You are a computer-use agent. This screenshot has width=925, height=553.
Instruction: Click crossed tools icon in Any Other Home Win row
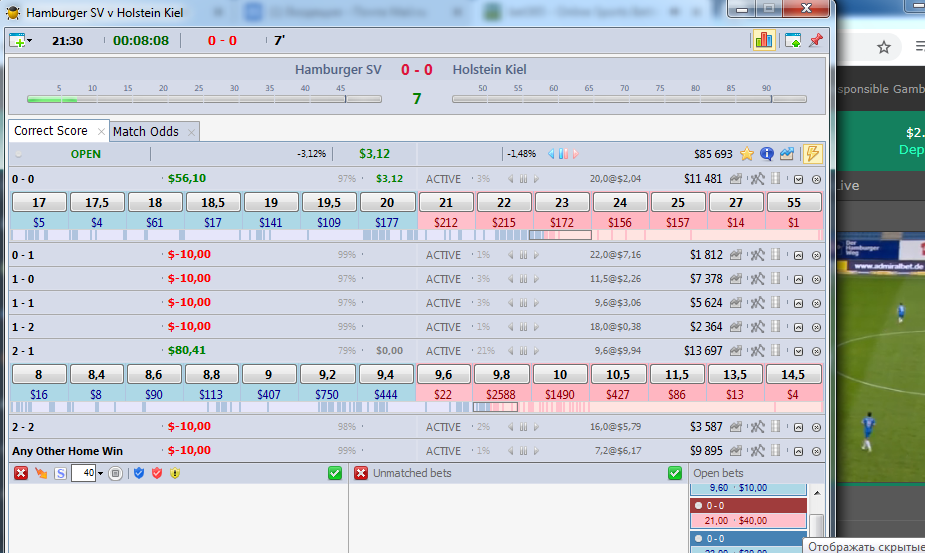click(757, 451)
